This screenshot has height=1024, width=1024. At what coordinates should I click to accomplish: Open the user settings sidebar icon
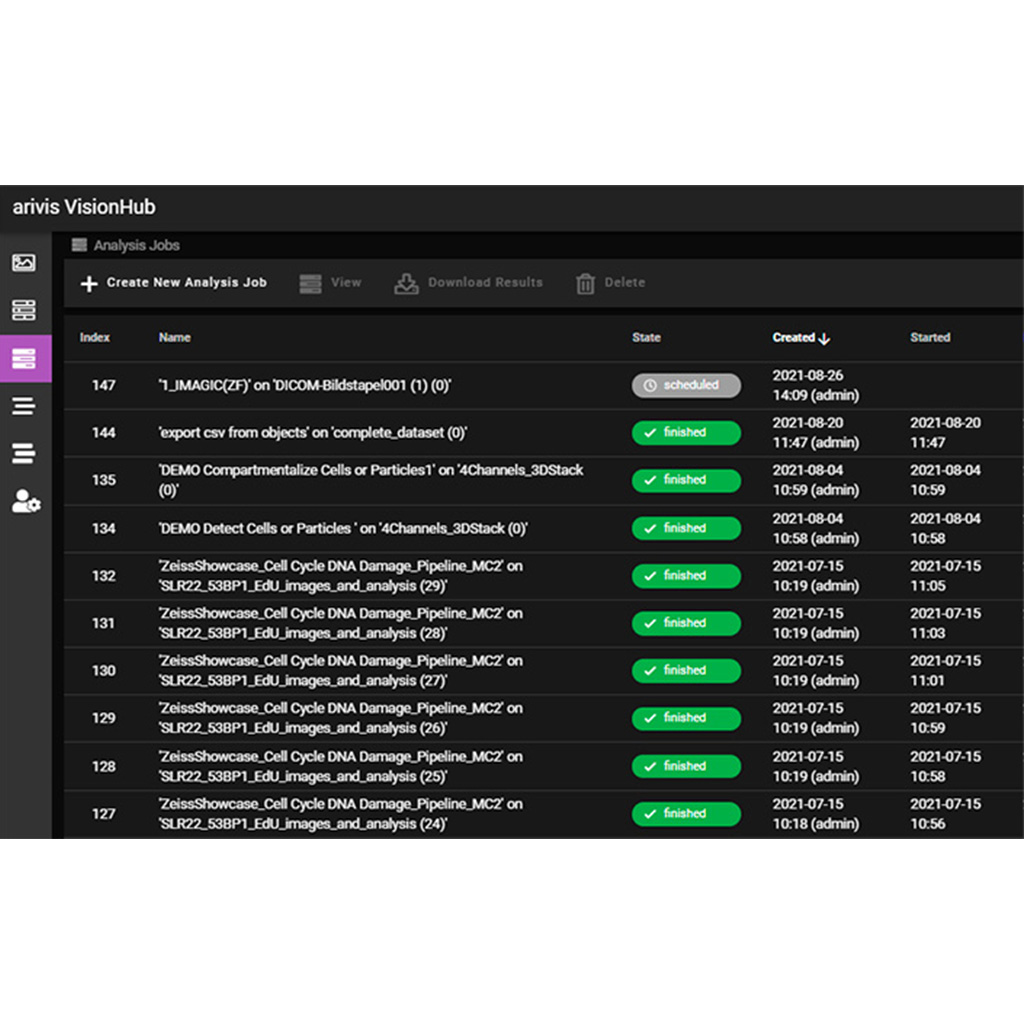26,502
